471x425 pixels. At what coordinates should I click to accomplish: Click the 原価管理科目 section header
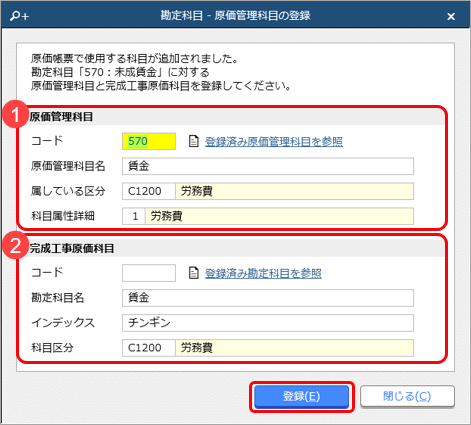click(61, 117)
